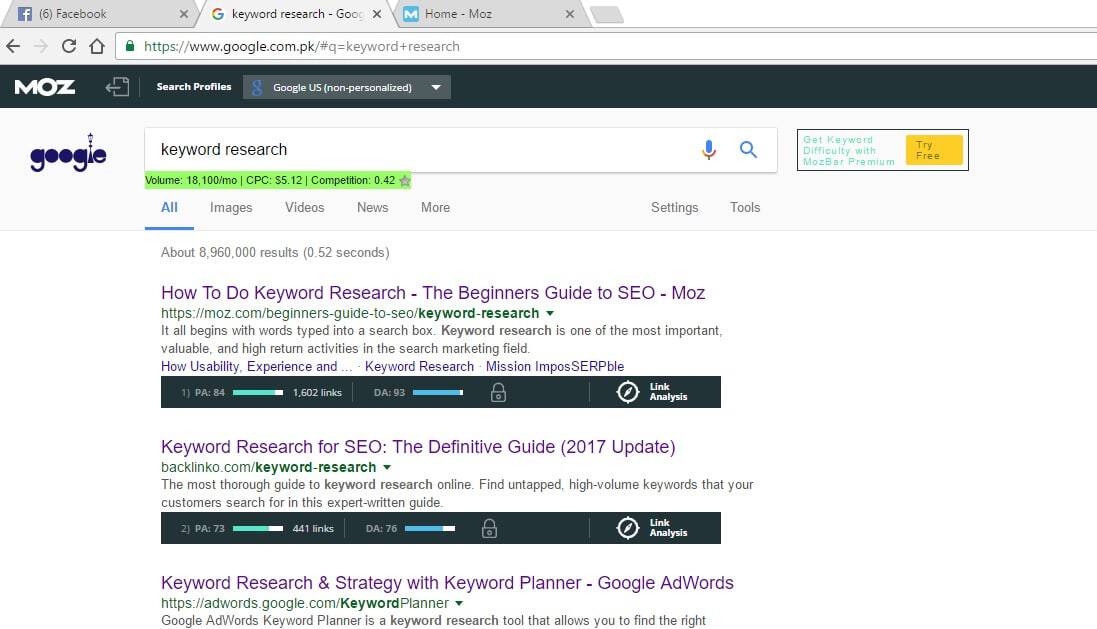
Task: Open a new browser tab
Action: [x=607, y=15]
